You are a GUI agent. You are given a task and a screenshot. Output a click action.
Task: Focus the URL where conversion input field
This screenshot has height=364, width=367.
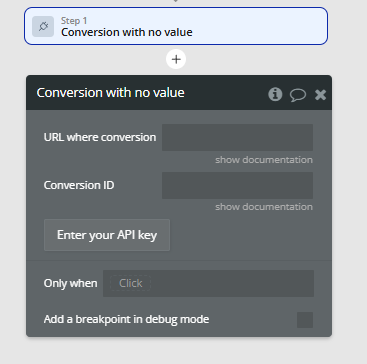tap(237, 137)
